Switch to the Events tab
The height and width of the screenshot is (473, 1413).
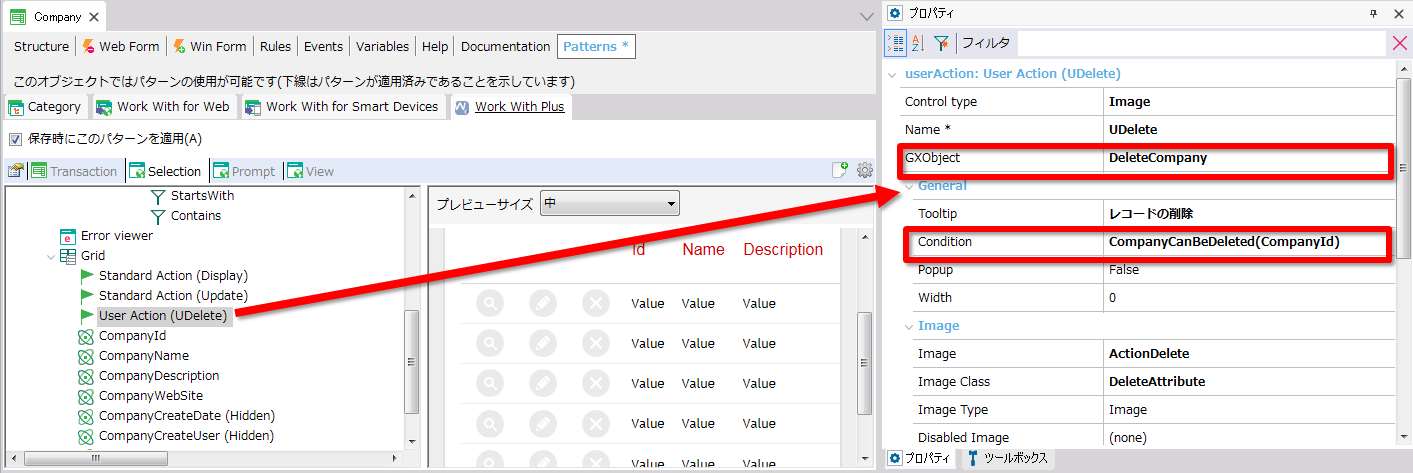tap(323, 47)
